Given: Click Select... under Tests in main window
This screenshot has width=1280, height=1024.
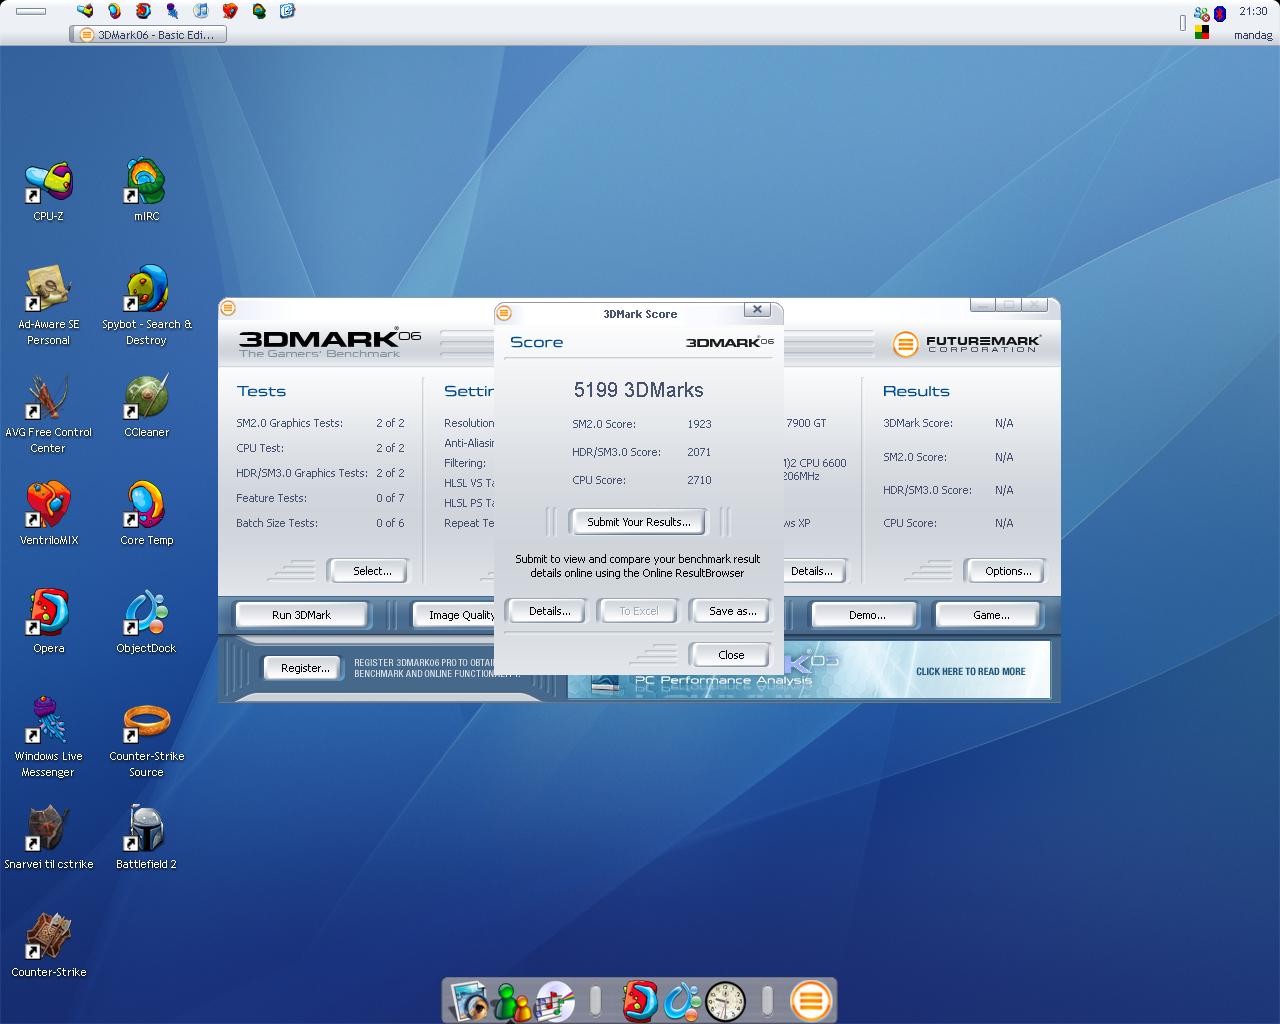Looking at the screenshot, I should click(x=371, y=571).
